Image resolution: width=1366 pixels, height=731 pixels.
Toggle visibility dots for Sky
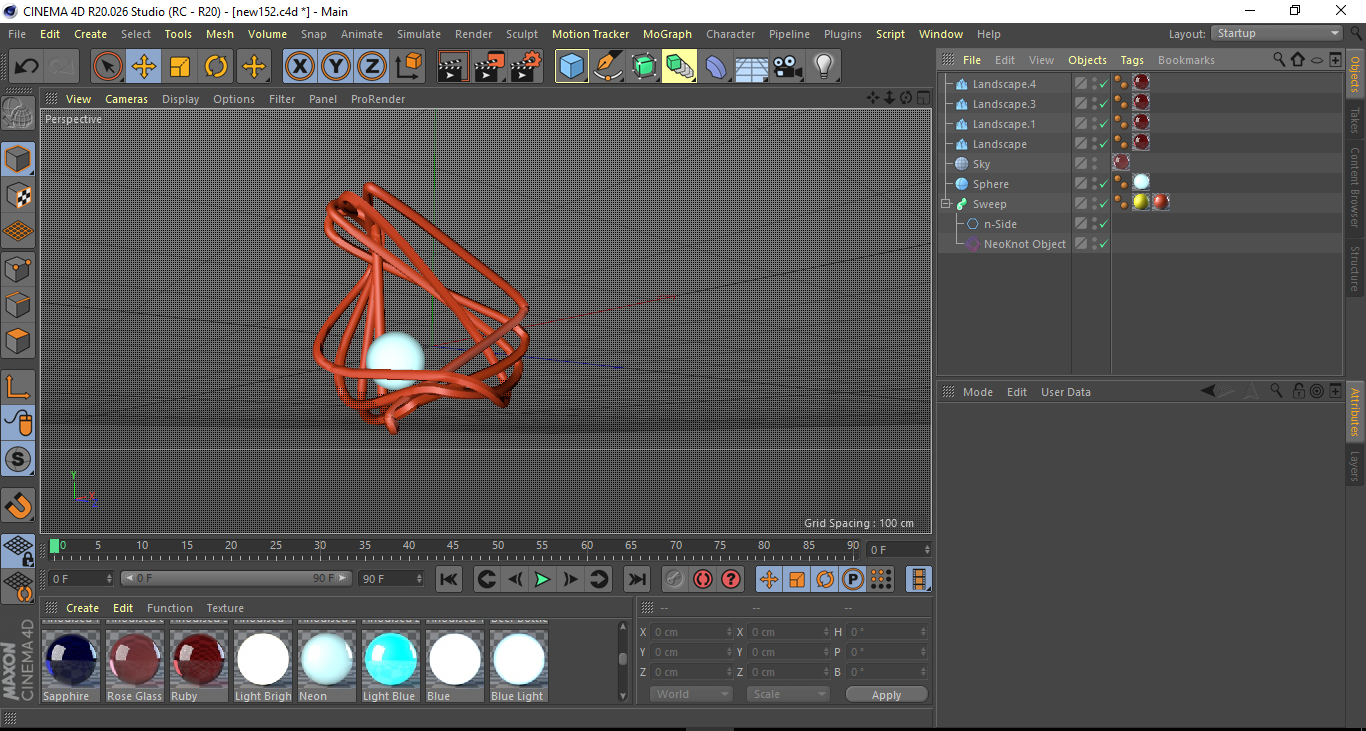(x=1094, y=164)
